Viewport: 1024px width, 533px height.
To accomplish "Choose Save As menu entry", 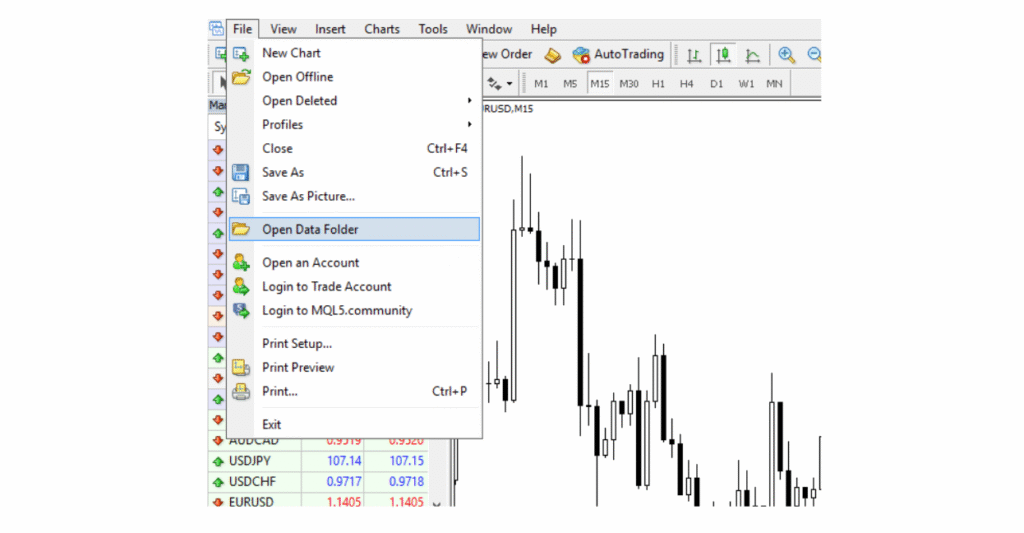I will coord(354,172).
